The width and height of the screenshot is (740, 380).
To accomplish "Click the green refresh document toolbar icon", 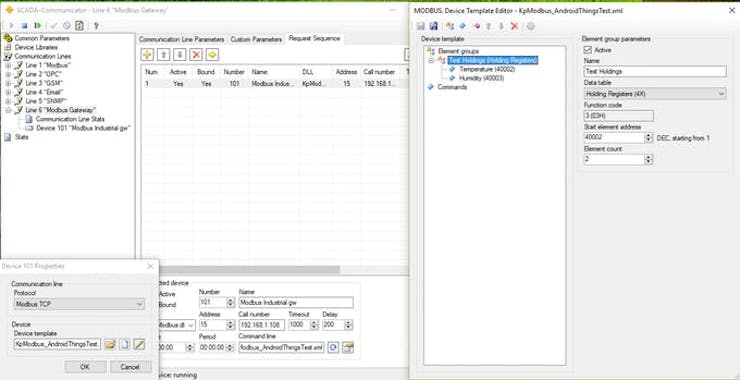I will click(79, 25).
